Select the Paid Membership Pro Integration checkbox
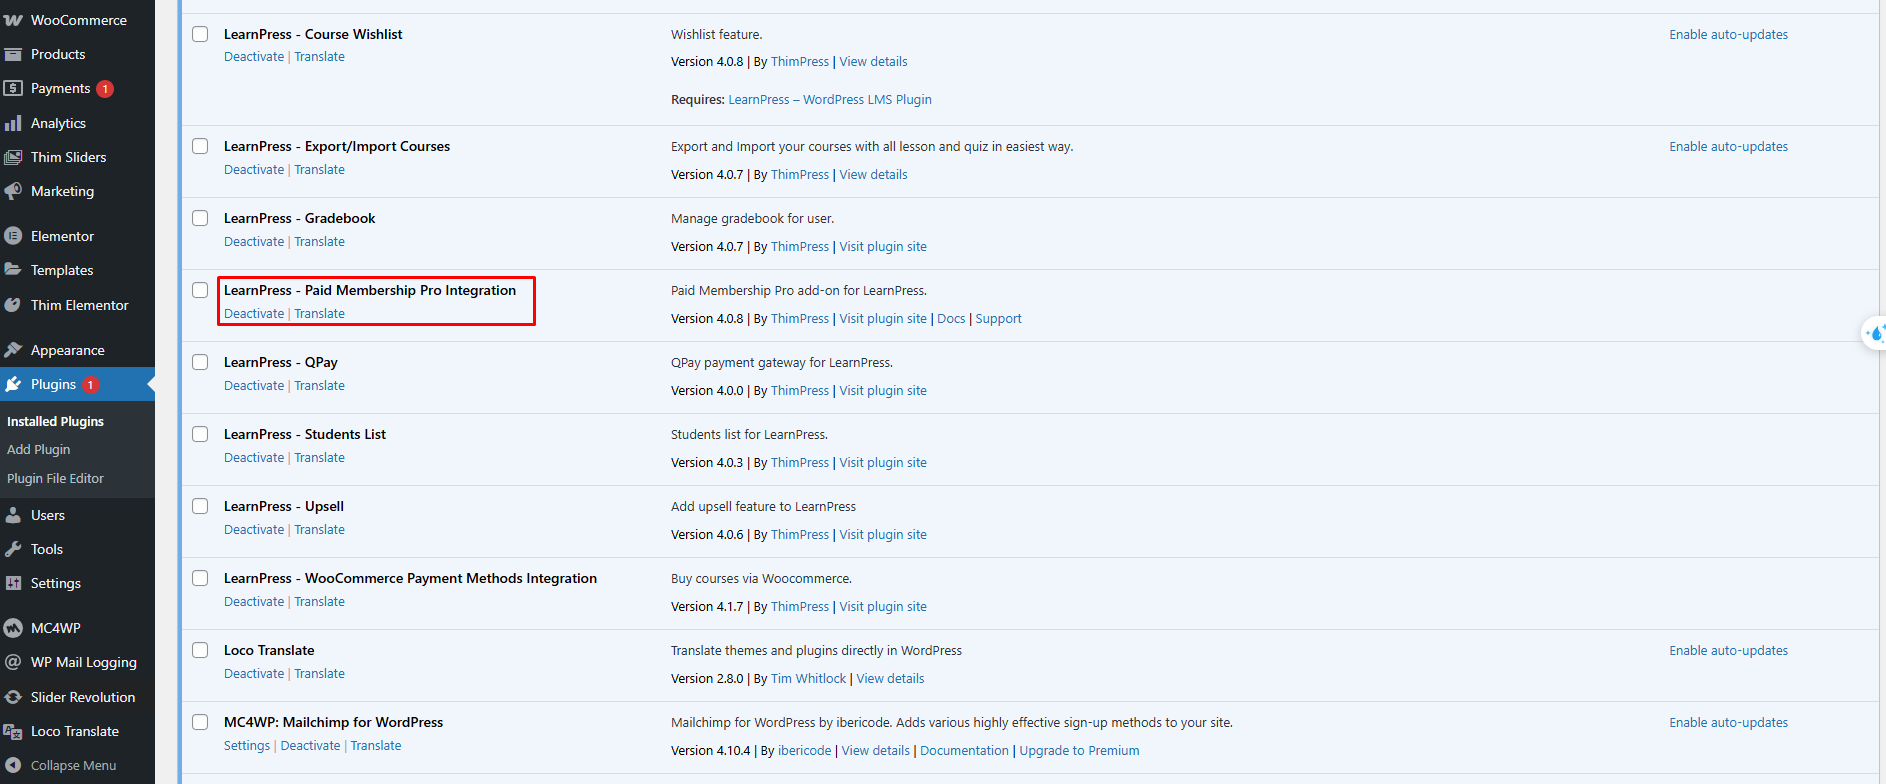Image resolution: width=1886 pixels, height=784 pixels. (200, 290)
